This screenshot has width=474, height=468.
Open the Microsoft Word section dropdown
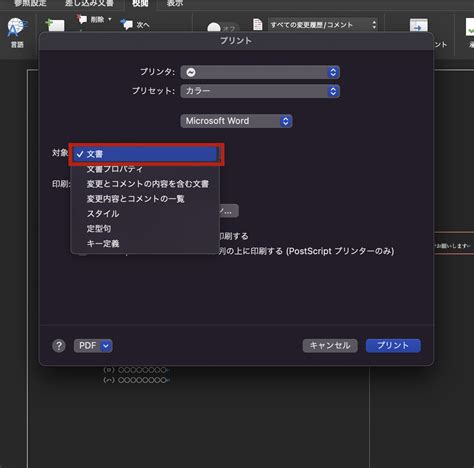click(x=236, y=121)
